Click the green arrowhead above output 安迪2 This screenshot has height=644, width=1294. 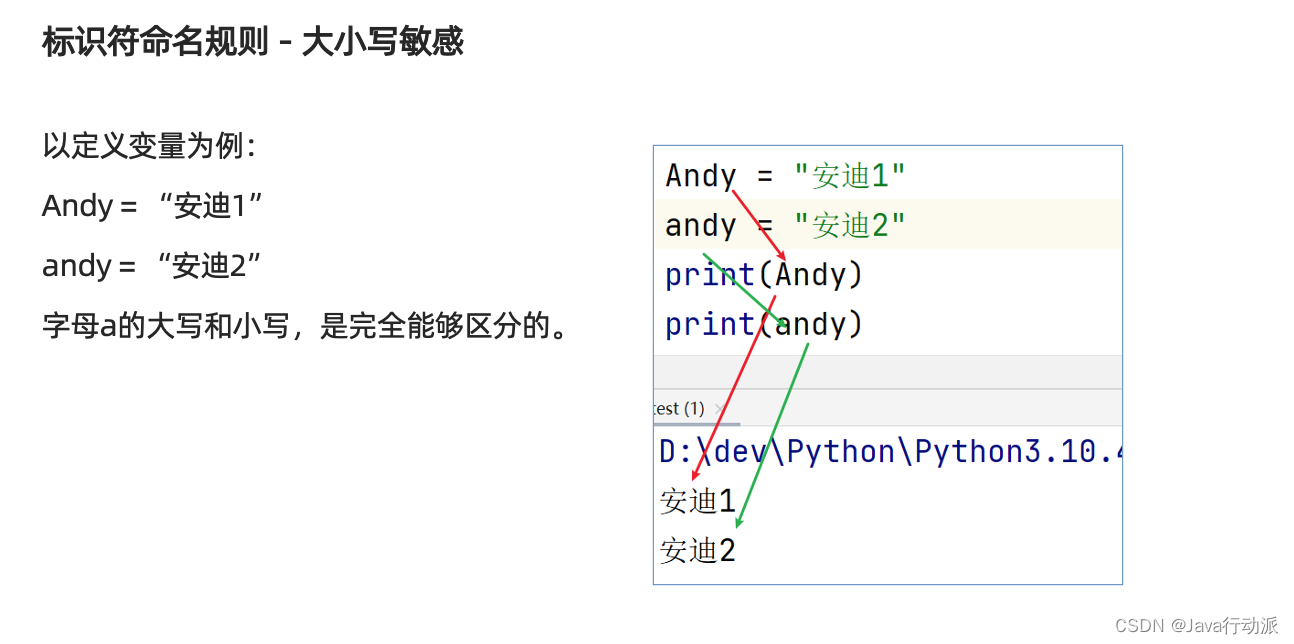tap(739, 522)
